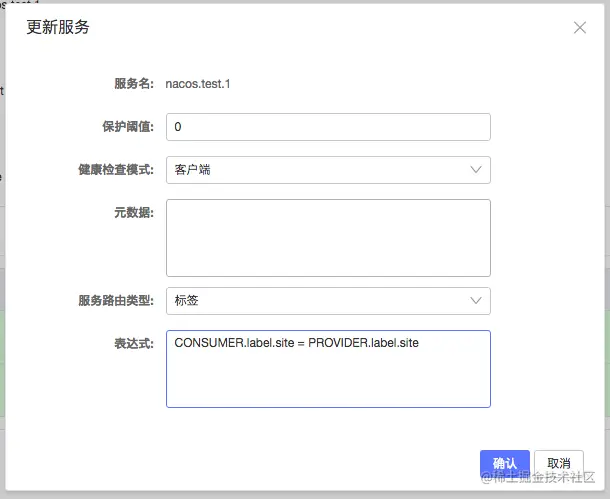Open the 服务路由类型 dropdown showing 标签

328,301
